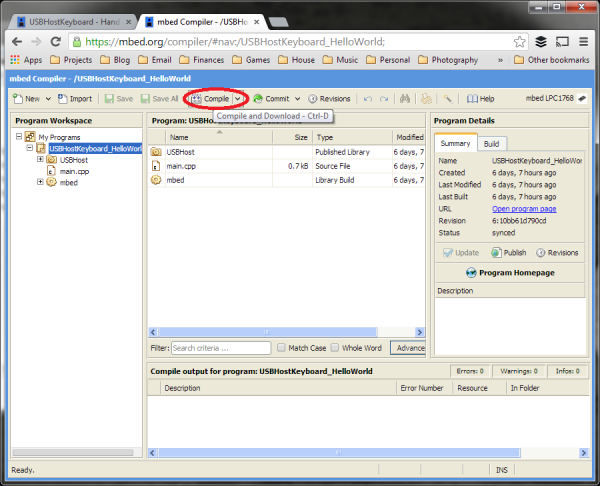
Task: Toggle the Warnings: 0 filter
Action: tap(519, 371)
